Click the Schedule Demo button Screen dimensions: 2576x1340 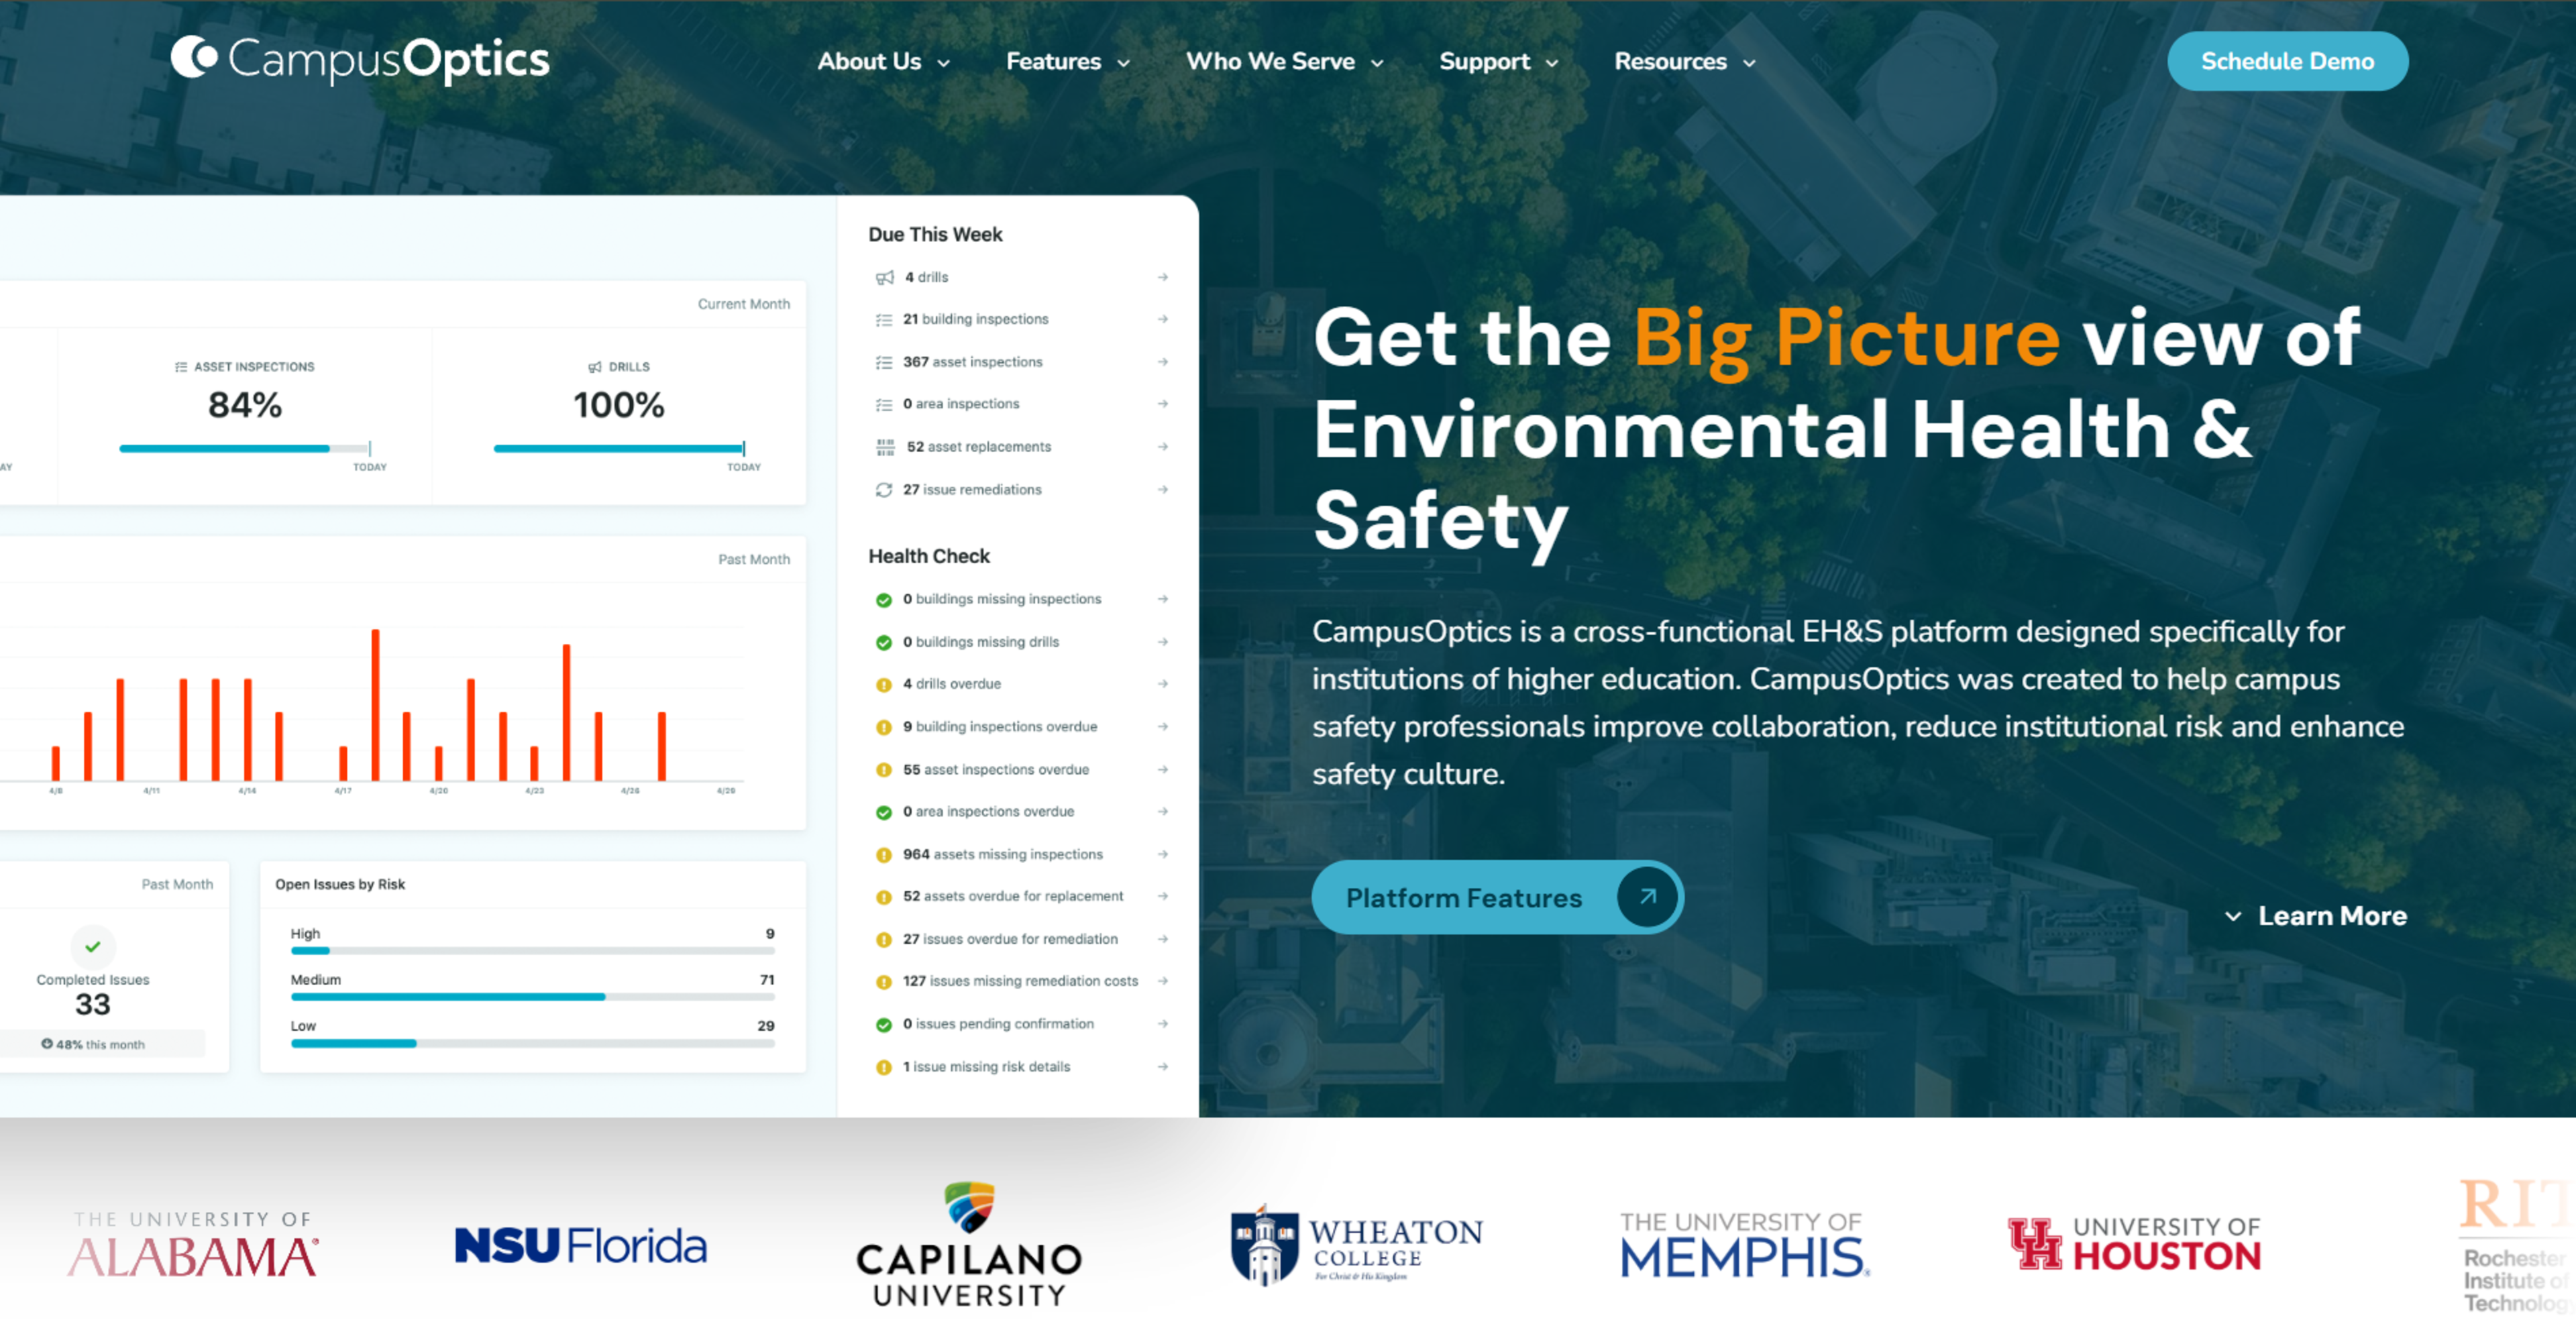pyautogui.click(x=2287, y=61)
